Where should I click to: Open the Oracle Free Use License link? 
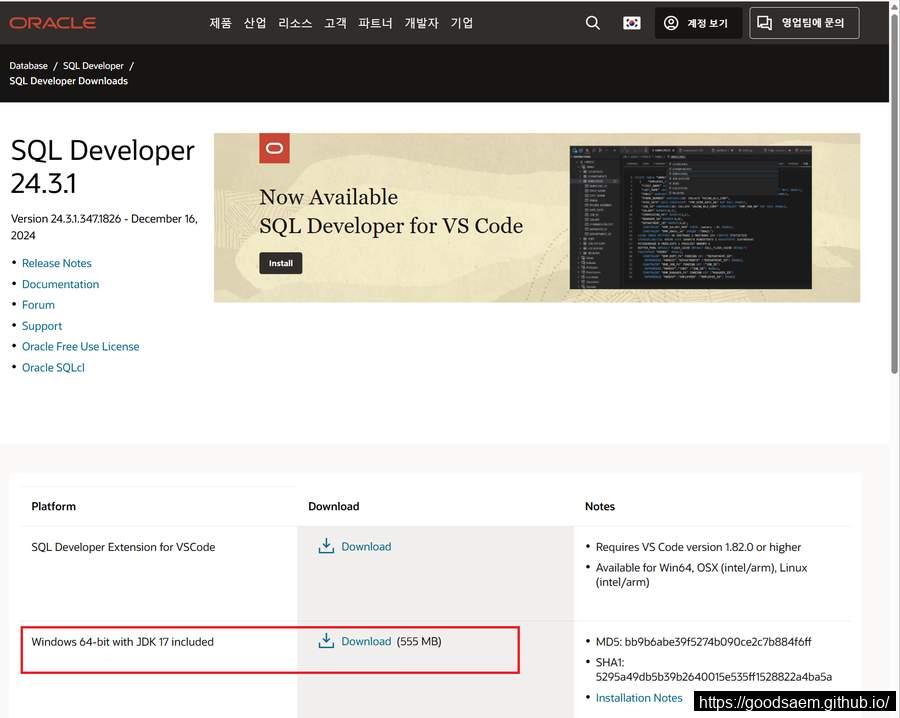pyautogui.click(x=80, y=347)
